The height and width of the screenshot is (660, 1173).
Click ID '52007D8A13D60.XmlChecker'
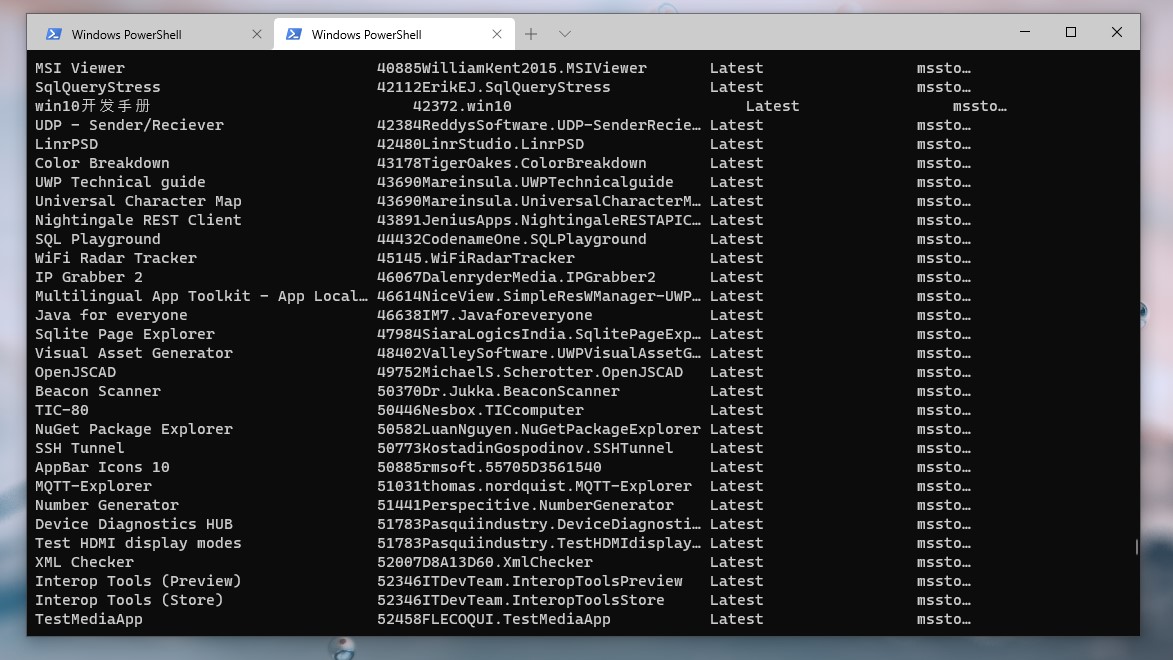485,562
